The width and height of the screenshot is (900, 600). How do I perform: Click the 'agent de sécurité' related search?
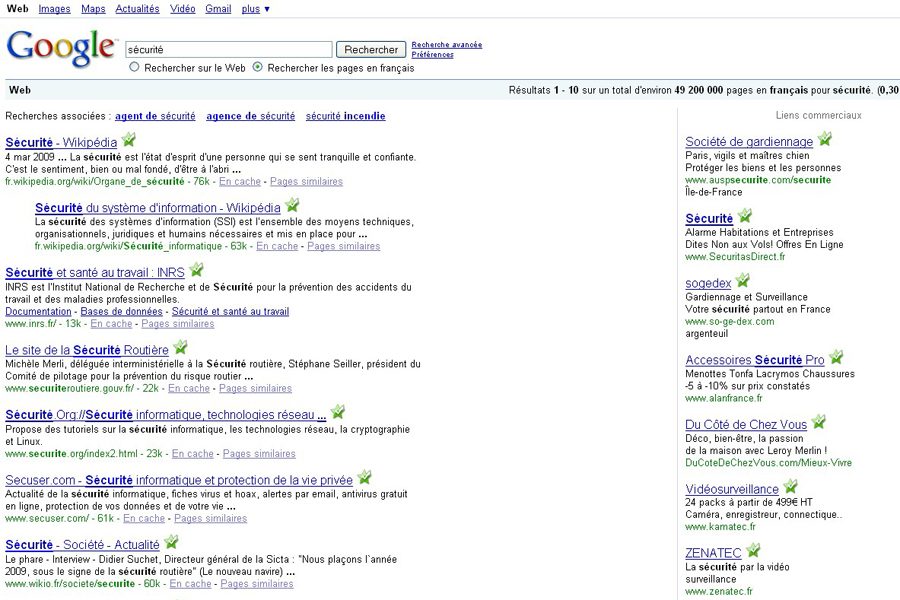click(x=155, y=116)
